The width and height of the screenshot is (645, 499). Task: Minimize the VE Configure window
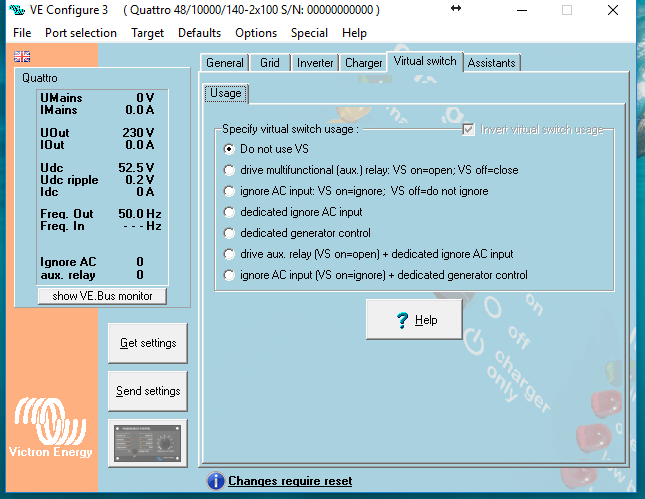coord(522,10)
